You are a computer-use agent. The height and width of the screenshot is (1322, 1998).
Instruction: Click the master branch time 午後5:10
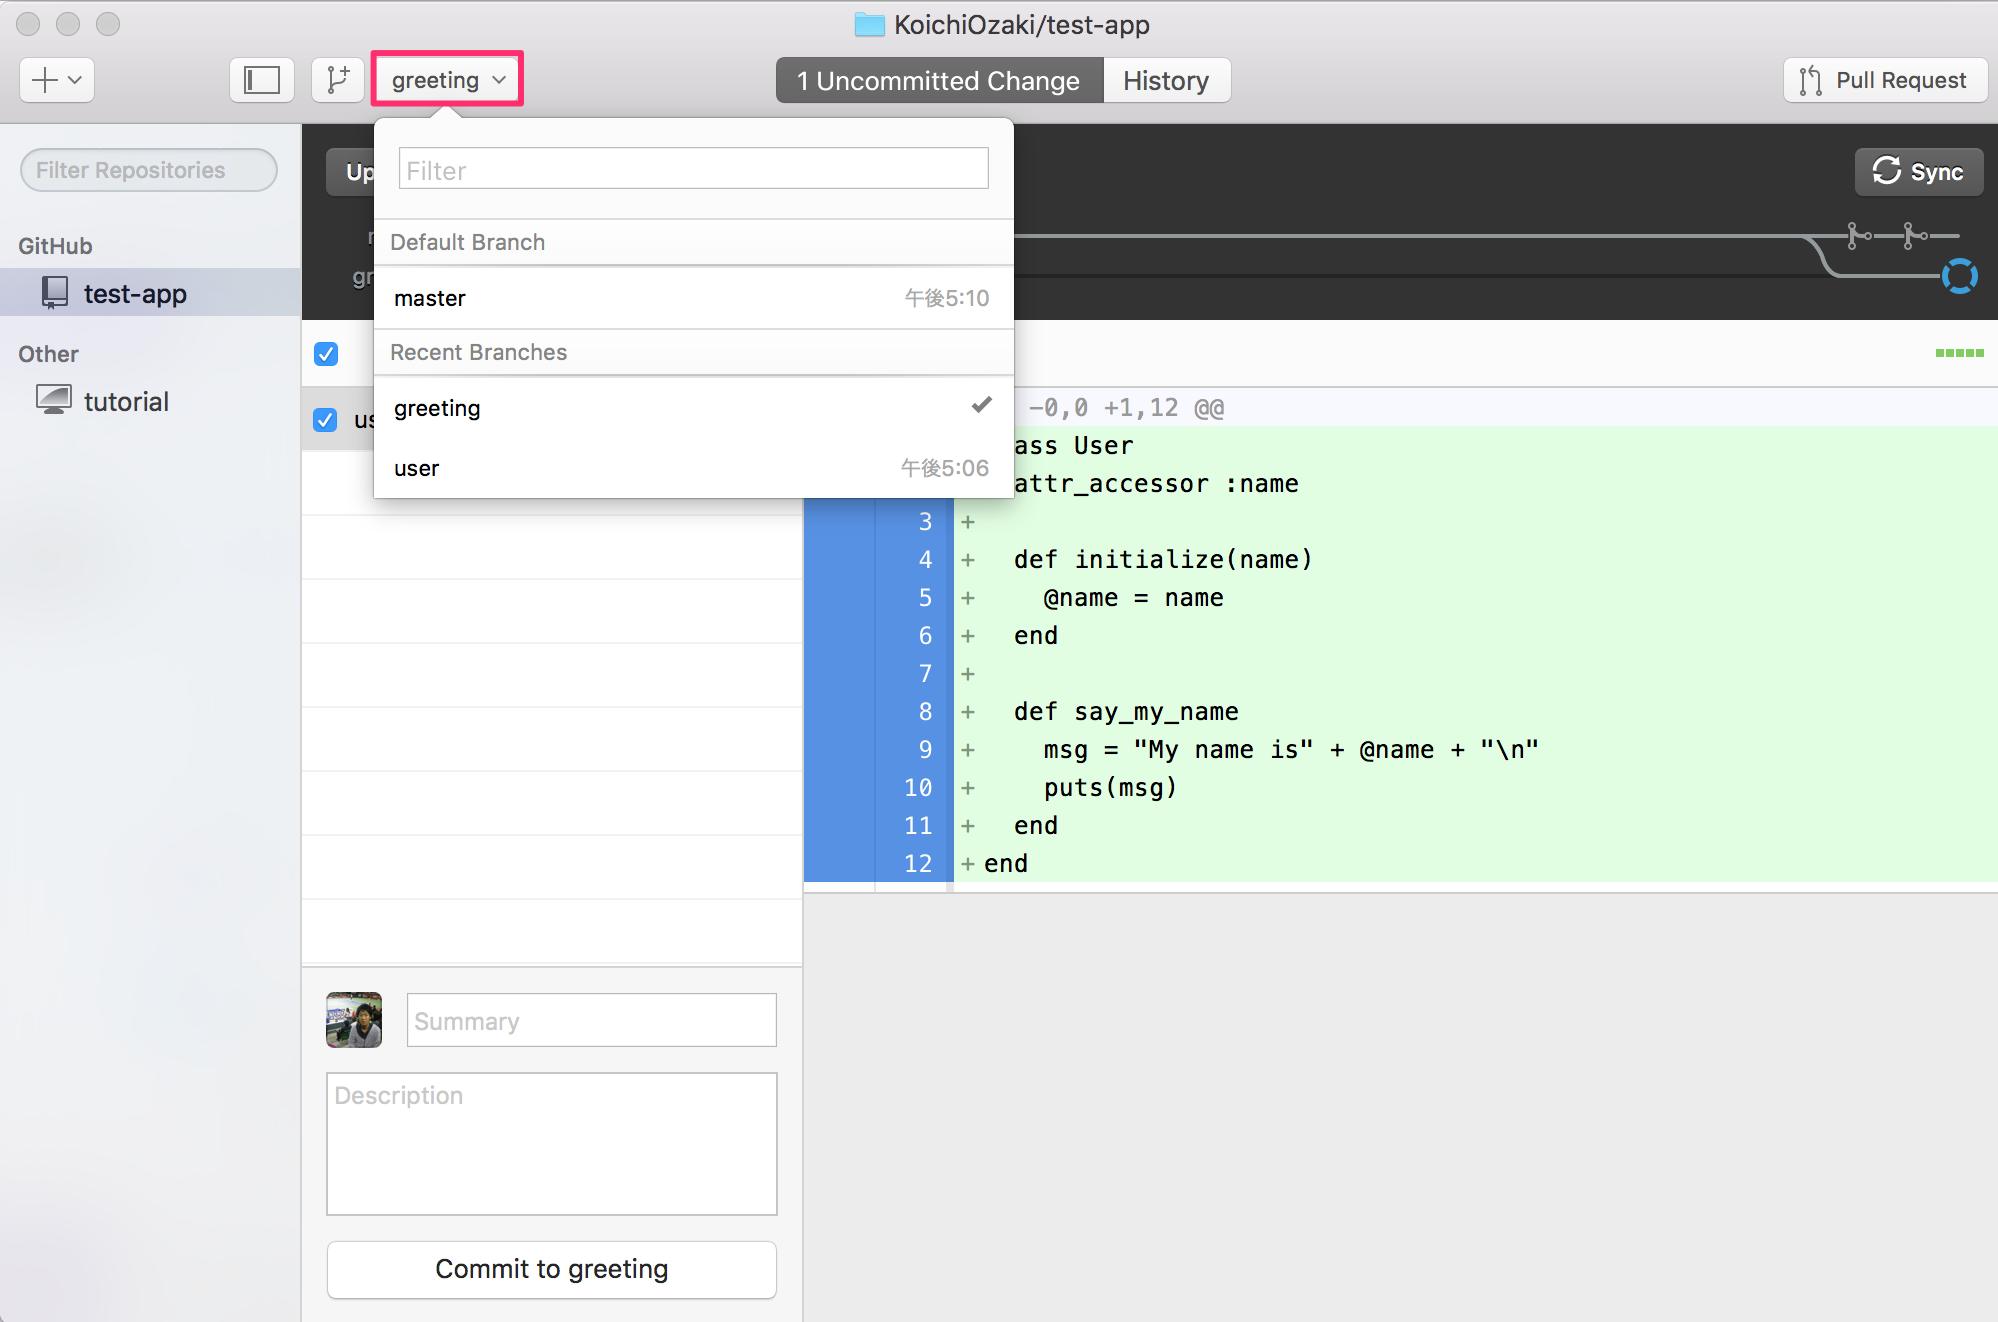pos(946,298)
